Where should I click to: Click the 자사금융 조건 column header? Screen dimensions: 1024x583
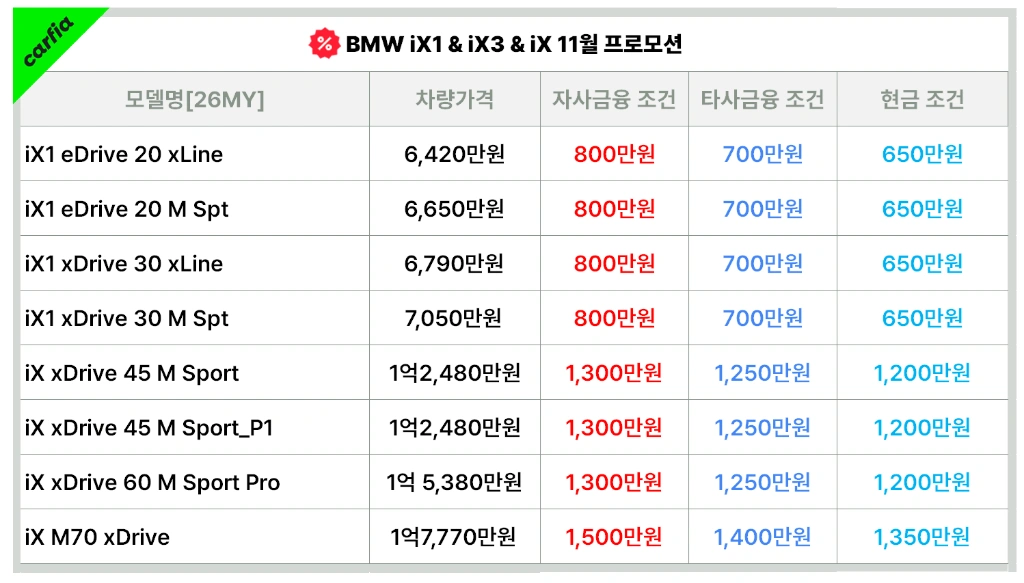pos(614,99)
